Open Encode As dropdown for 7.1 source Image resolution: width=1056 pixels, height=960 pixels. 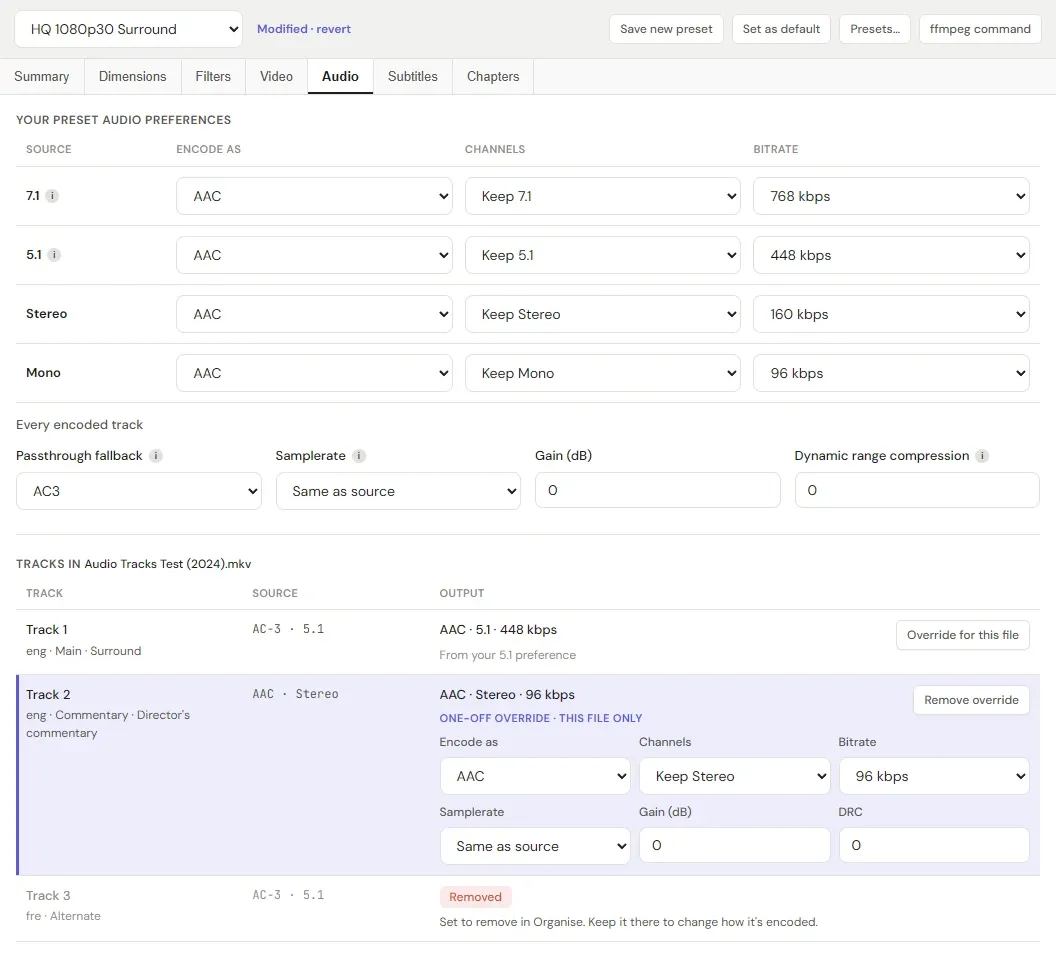pyautogui.click(x=315, y=196)
